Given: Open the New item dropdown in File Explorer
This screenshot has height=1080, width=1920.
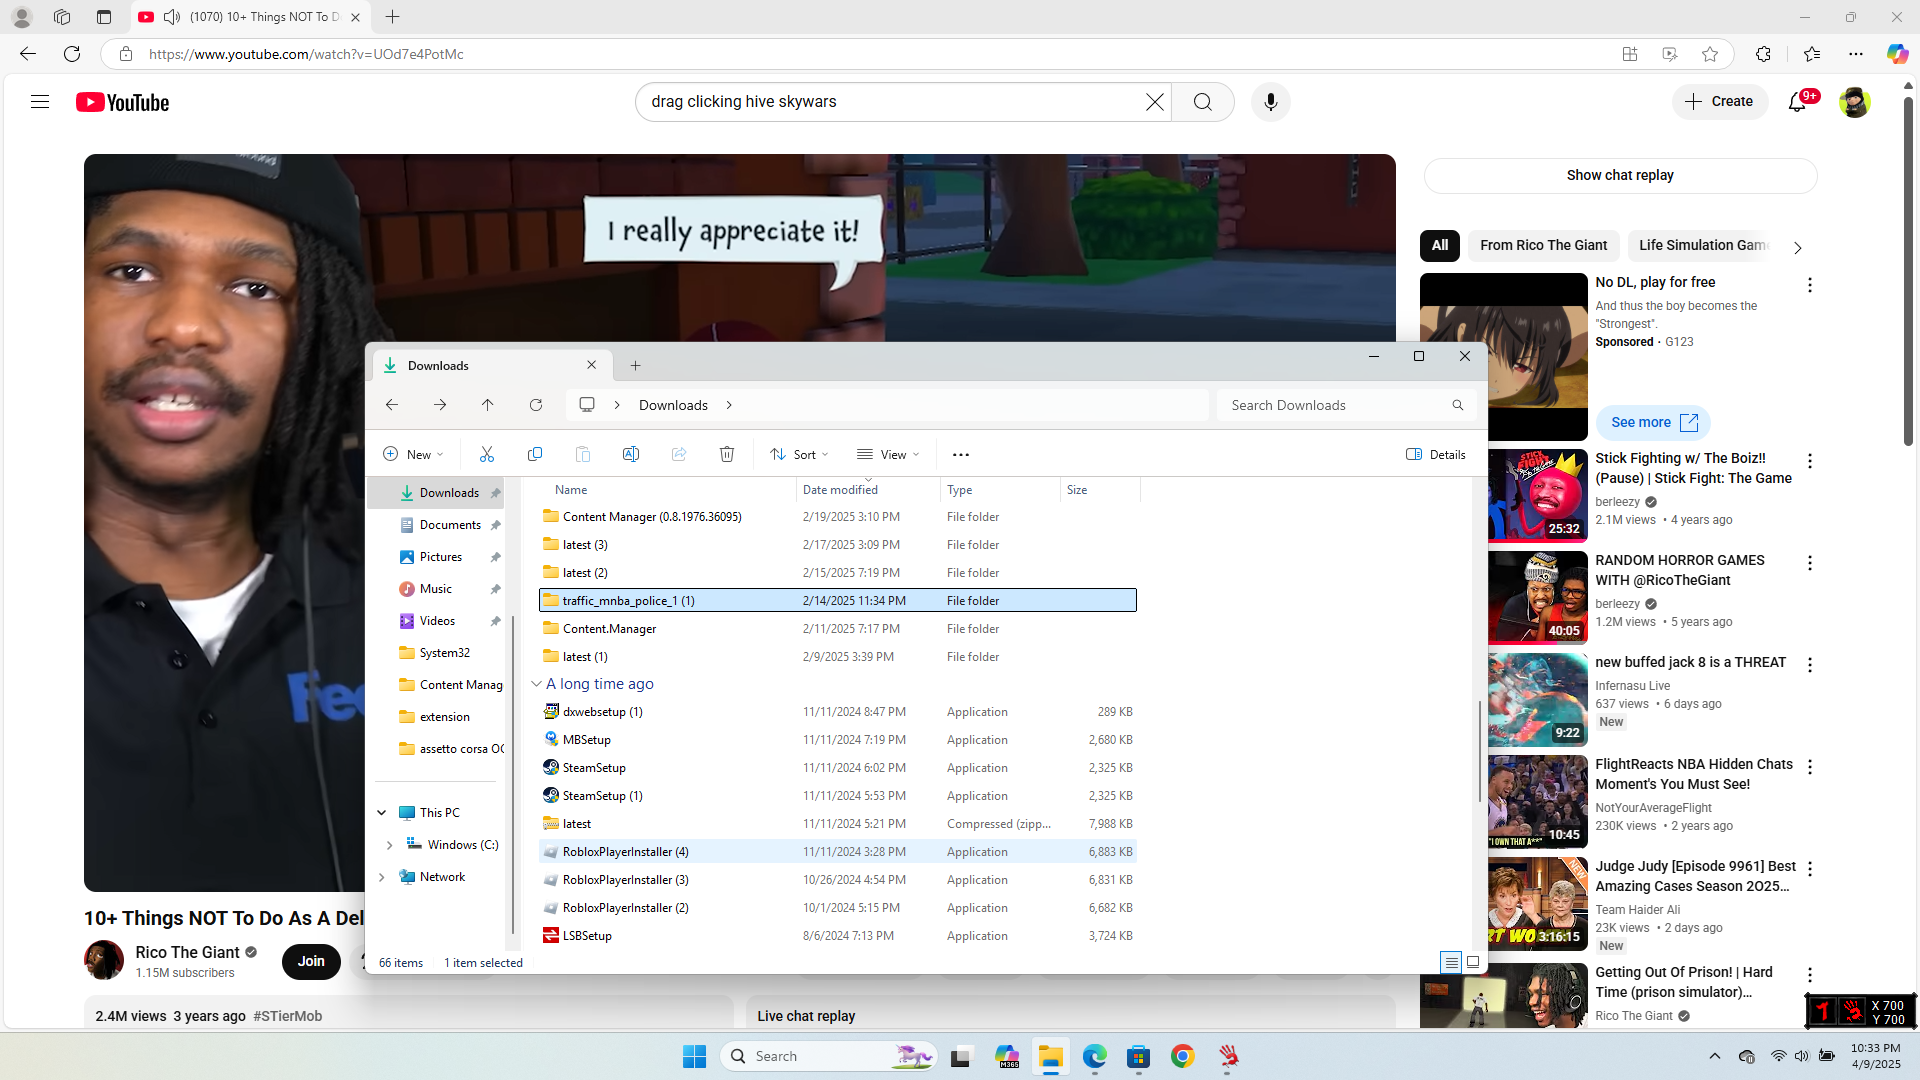Looking at the screenshot, I should 413,454.
